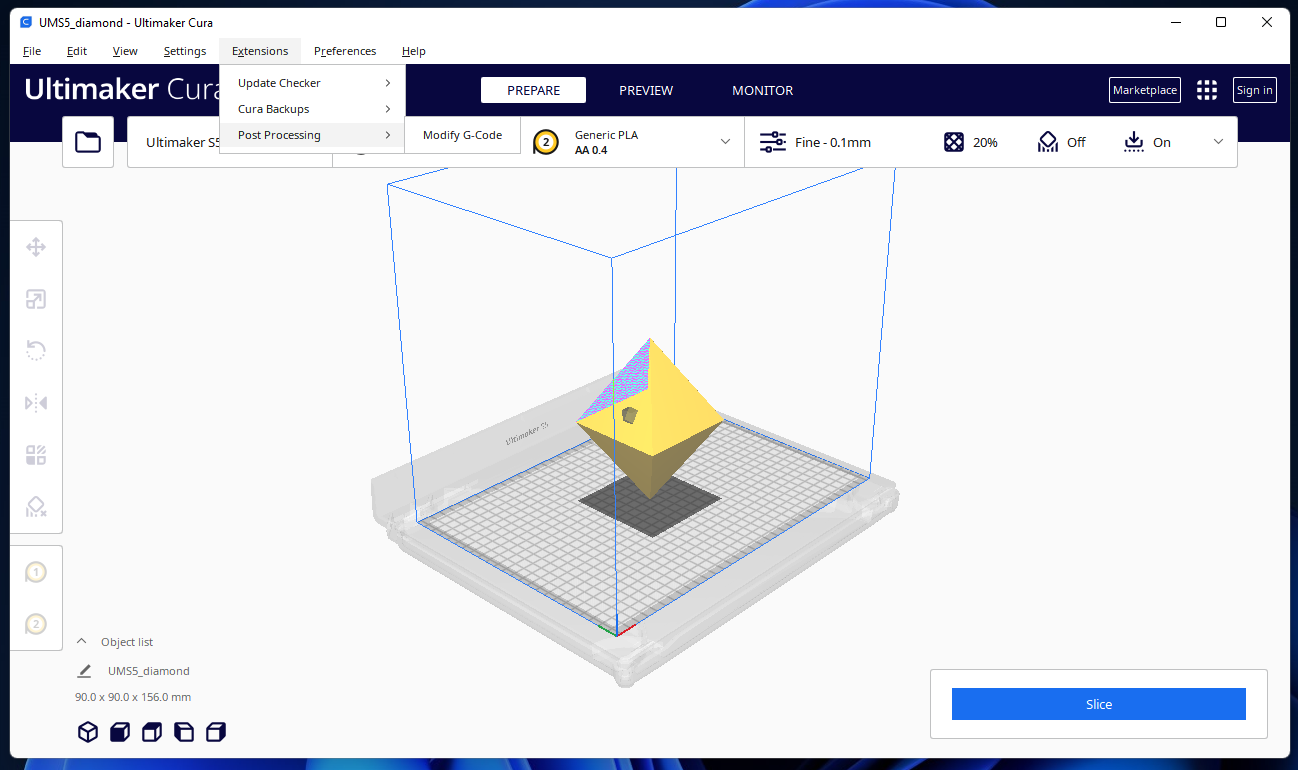This screenshot has height=770, width=1298.
Task: Minimize the Cura window
Action: [1175, 22]
